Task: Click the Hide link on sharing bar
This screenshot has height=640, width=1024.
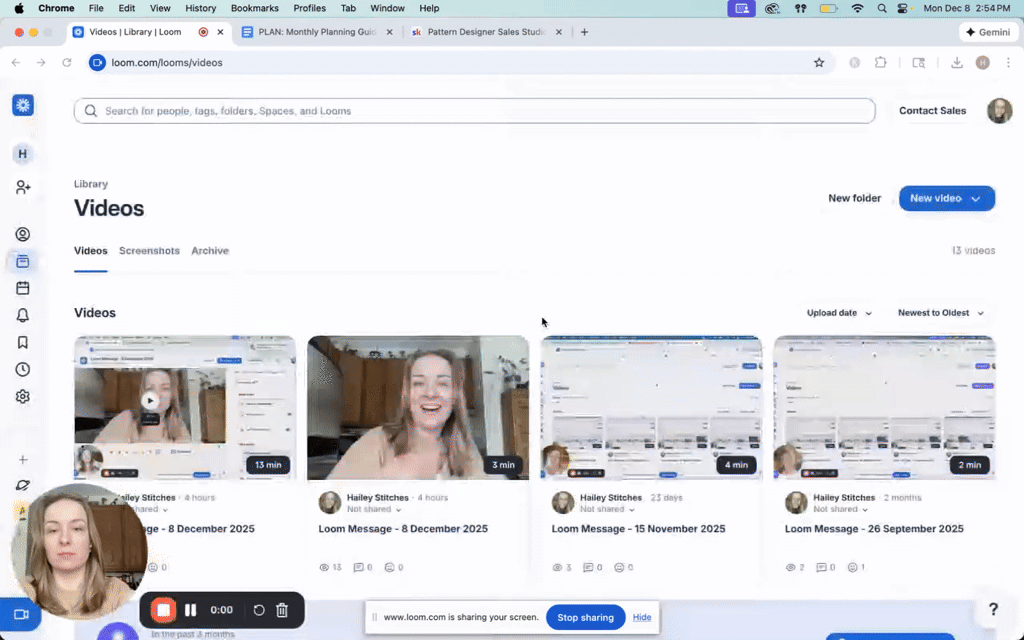Action: pyautogui.click(x=642, y=617)
